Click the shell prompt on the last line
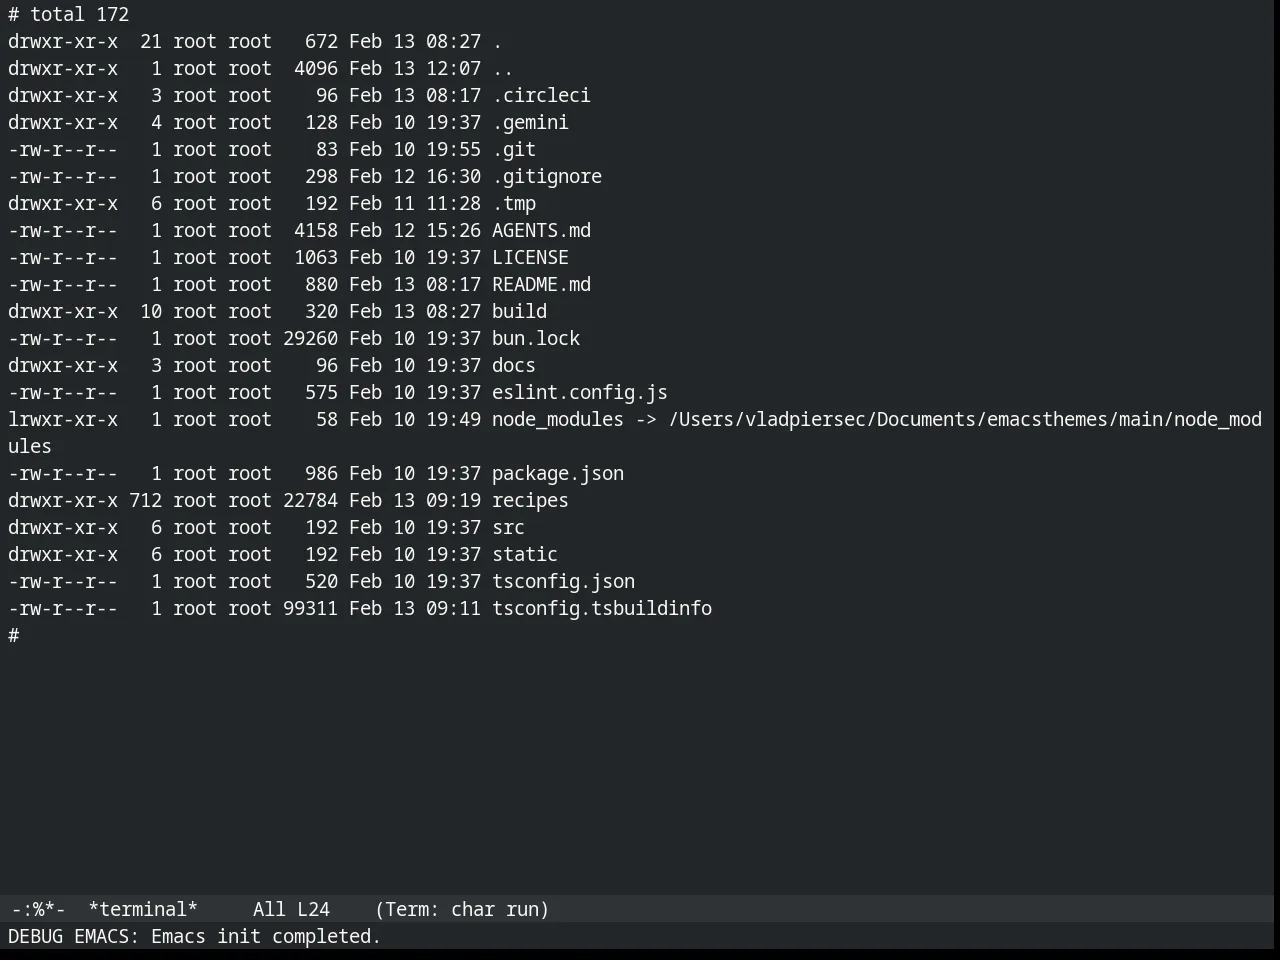The image size is (1280, 960). (14, 635)
